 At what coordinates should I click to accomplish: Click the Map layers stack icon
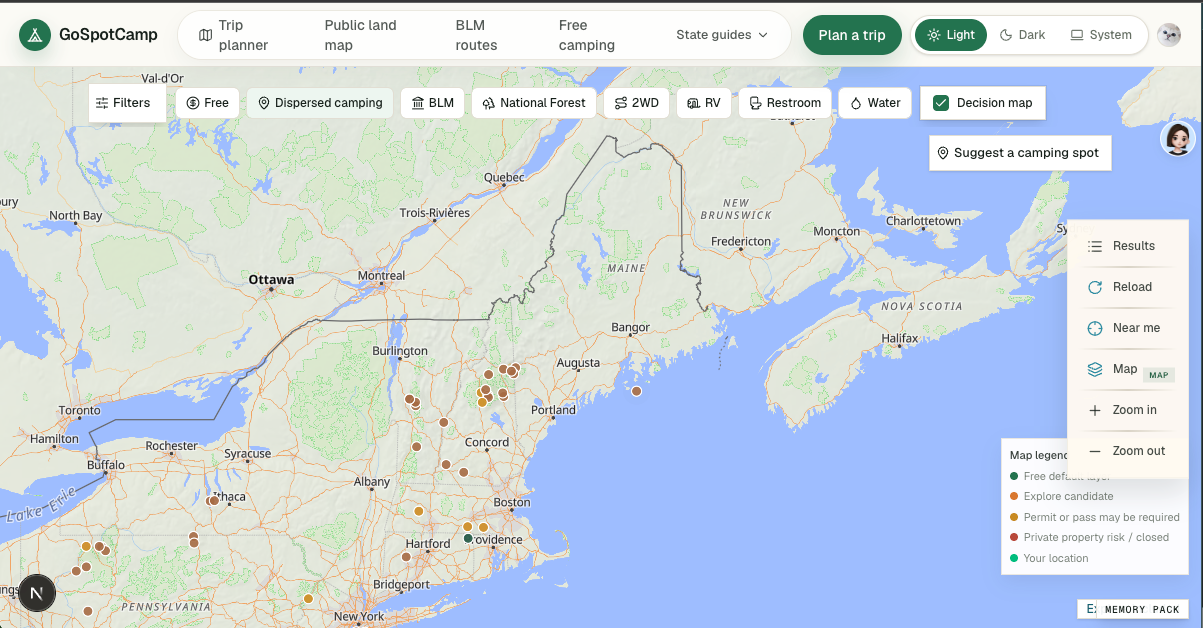1095,369
